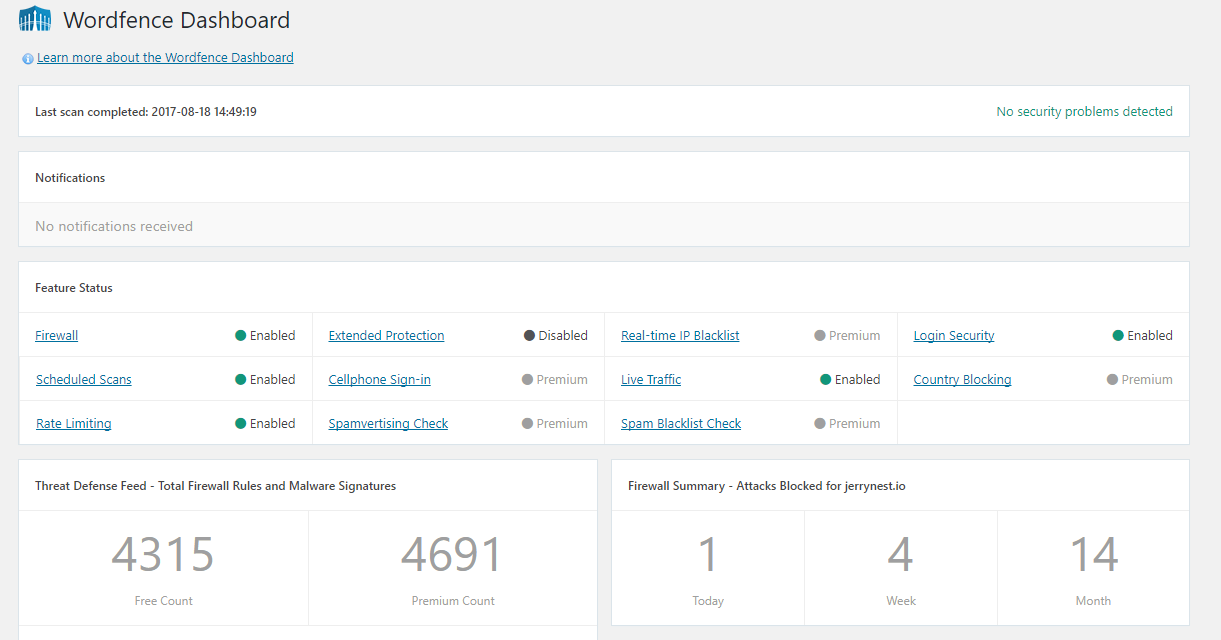
Task: Click the Threat Defense Feed heading
Action: 215,486
